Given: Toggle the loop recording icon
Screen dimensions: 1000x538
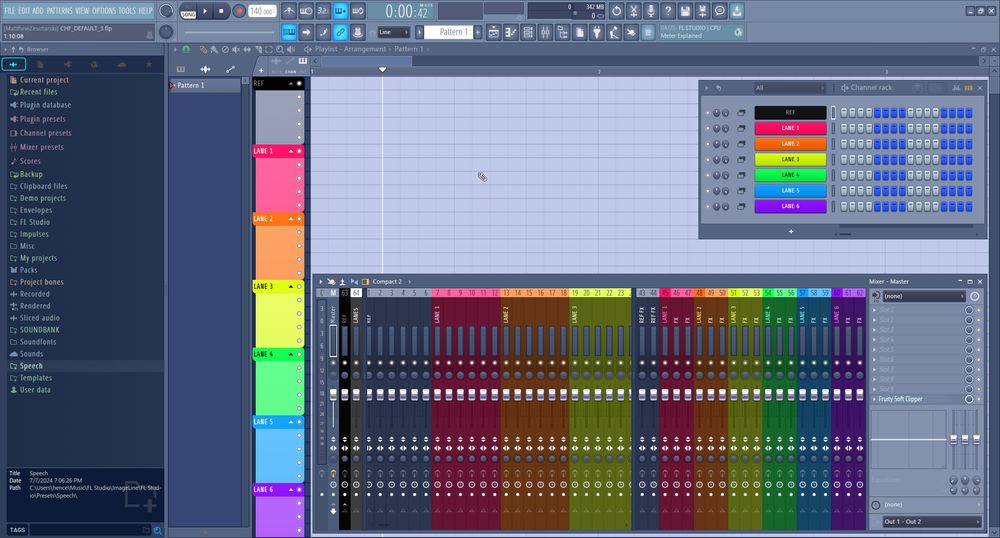Looking at the screenshot, I should (358, 11).
